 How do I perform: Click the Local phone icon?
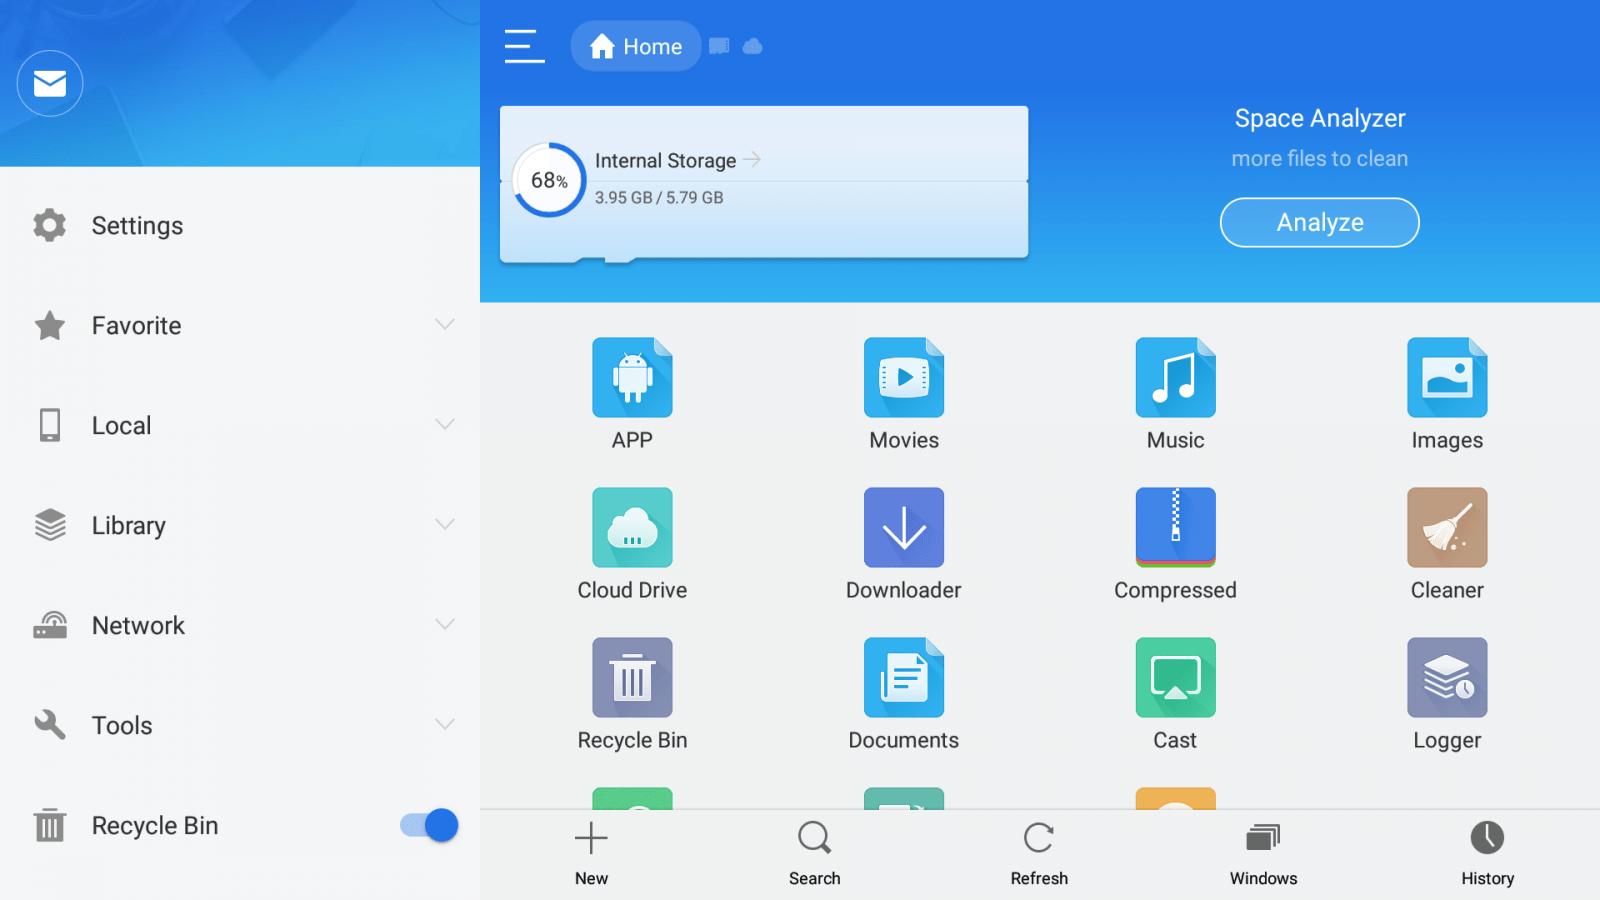point(50,425)
